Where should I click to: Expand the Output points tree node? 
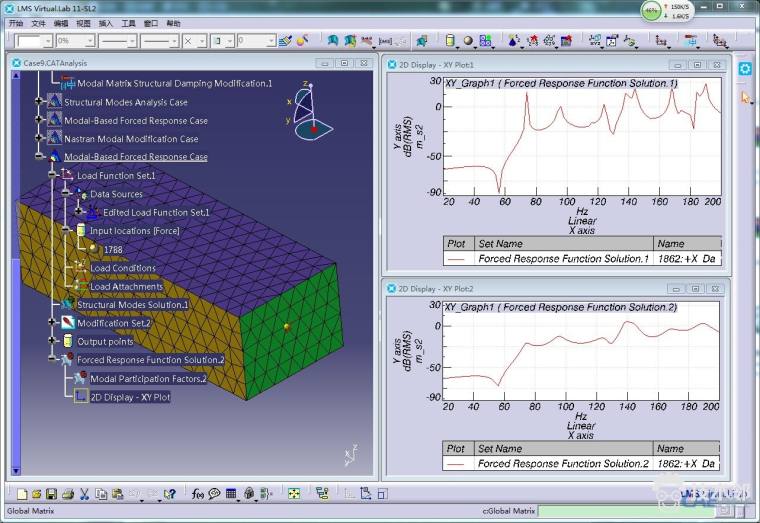point(53,341)
